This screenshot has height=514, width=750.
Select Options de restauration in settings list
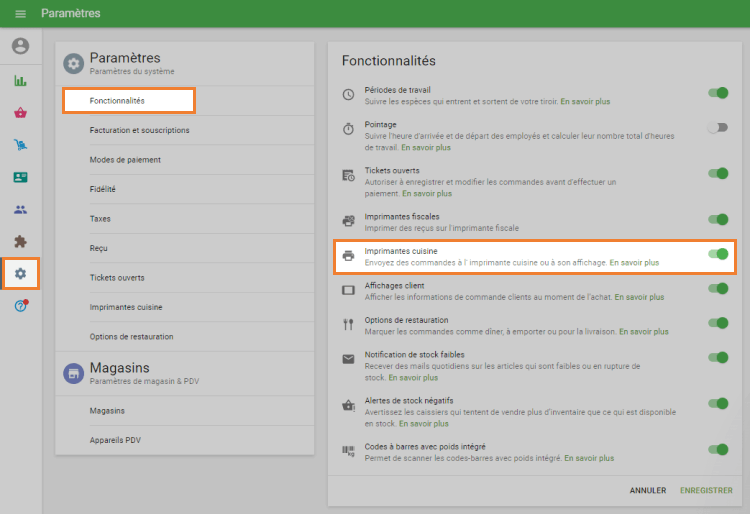tap(131, 336)
